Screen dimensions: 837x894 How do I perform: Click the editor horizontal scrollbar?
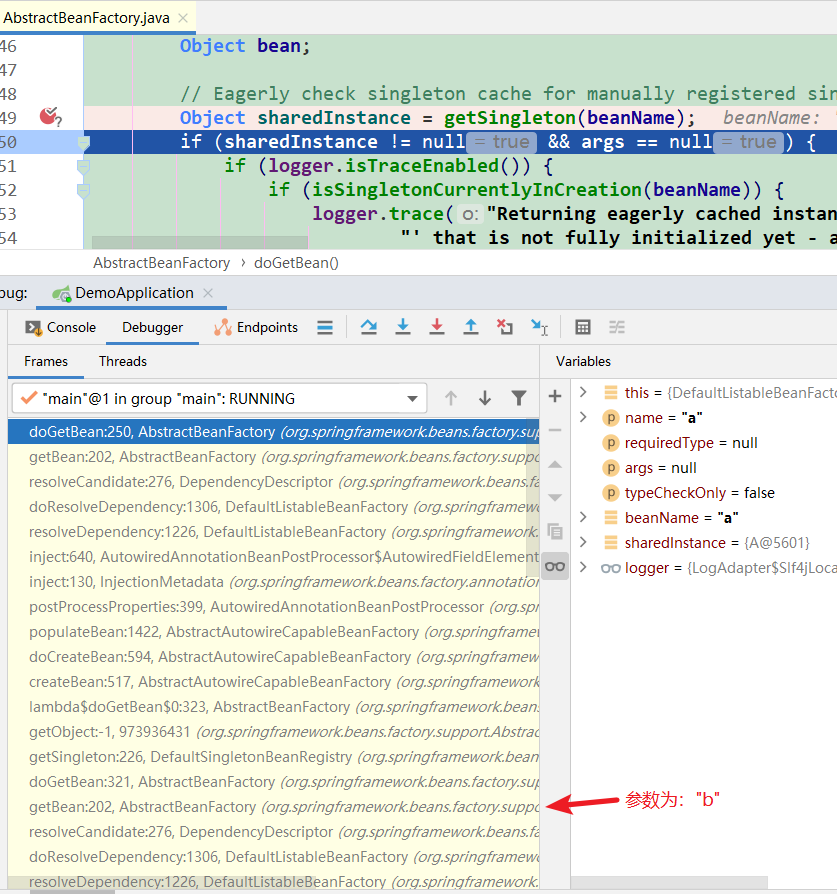[x=200, y=242]
